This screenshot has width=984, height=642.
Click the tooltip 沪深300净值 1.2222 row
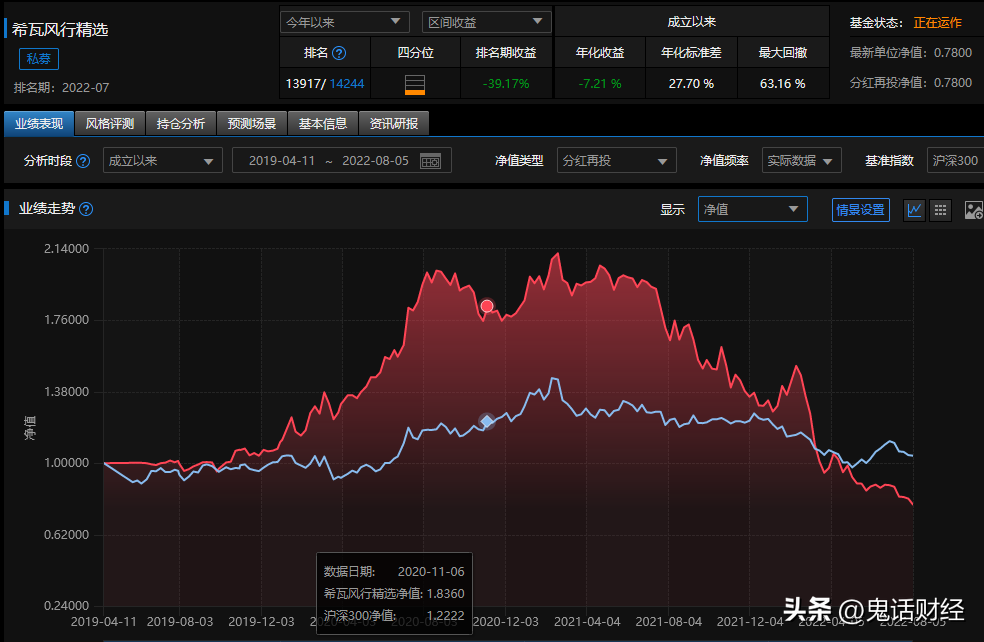(x=394, y=616)
